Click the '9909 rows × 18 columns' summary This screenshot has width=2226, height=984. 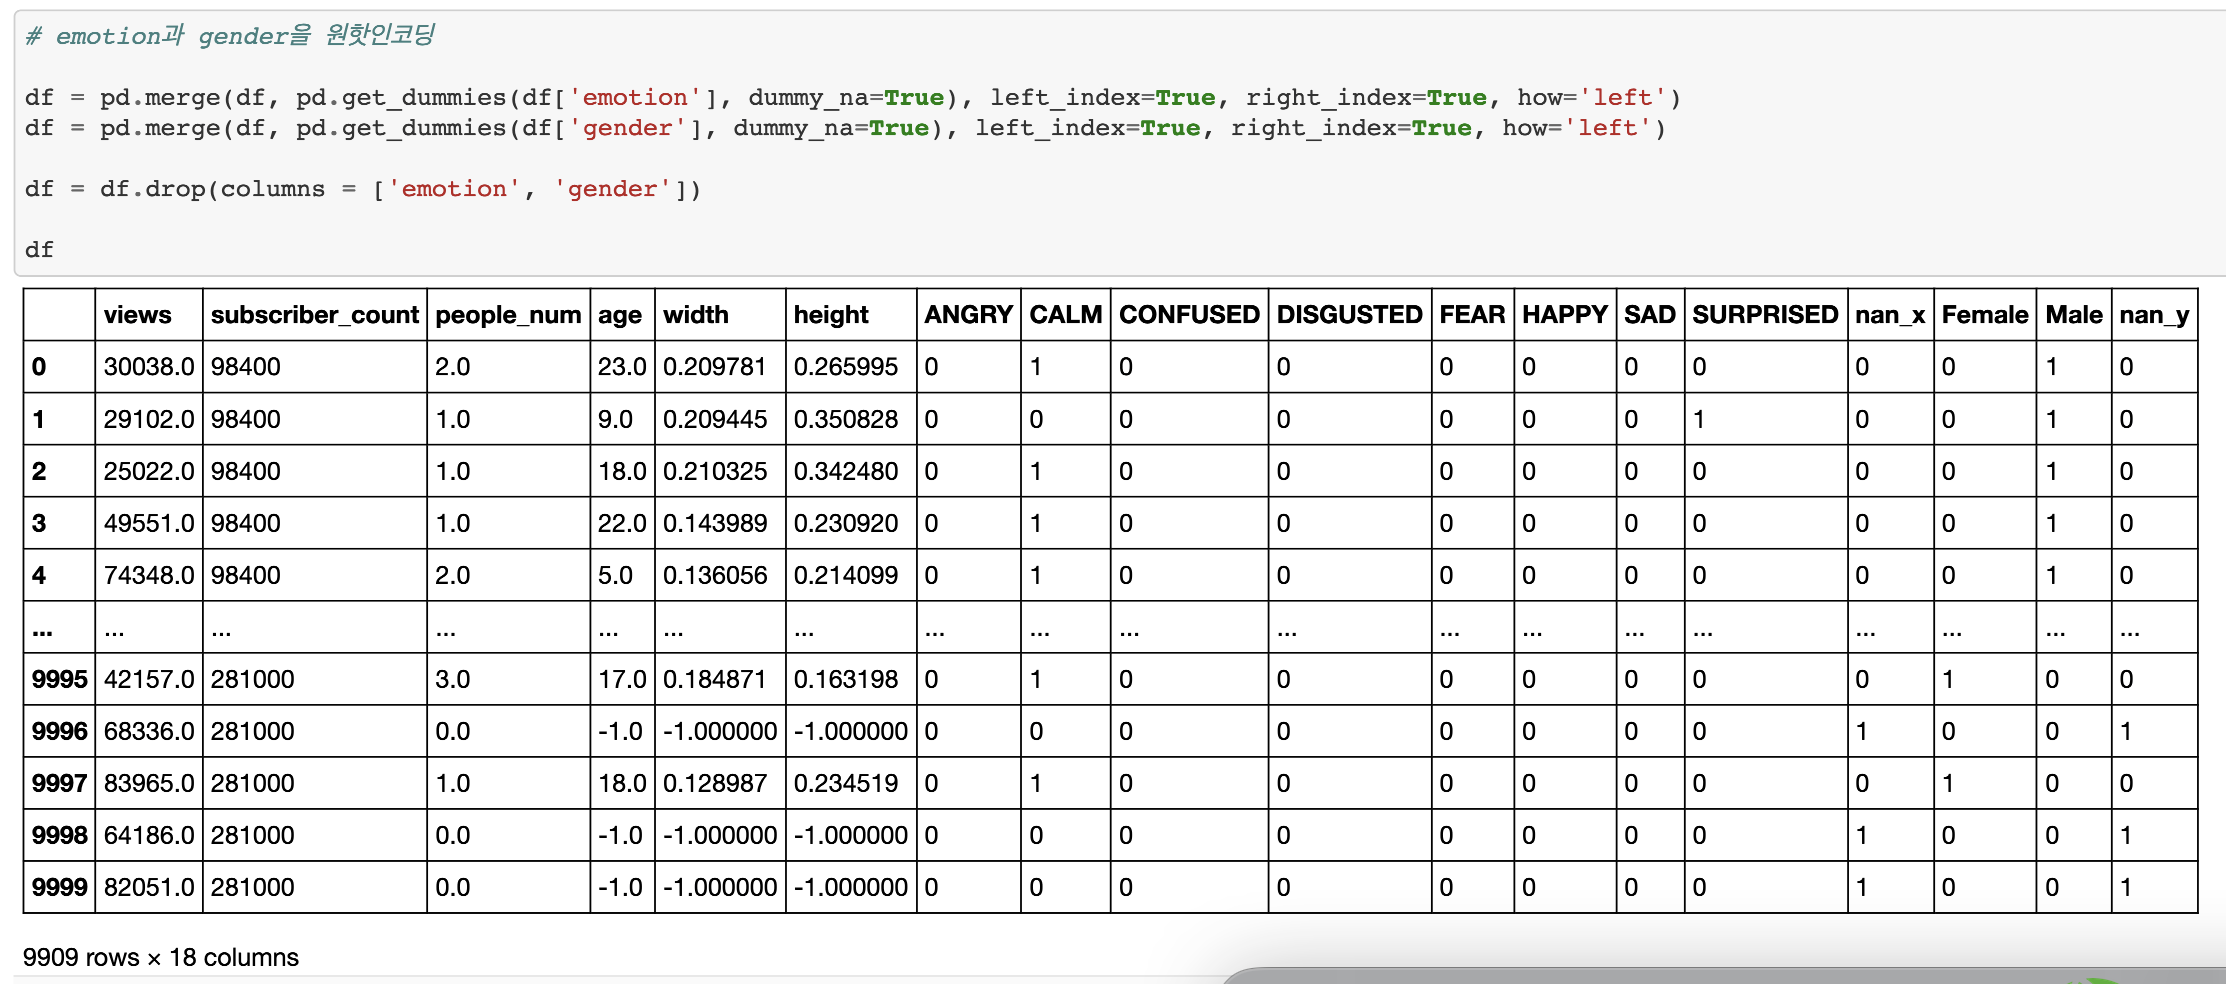161,957
